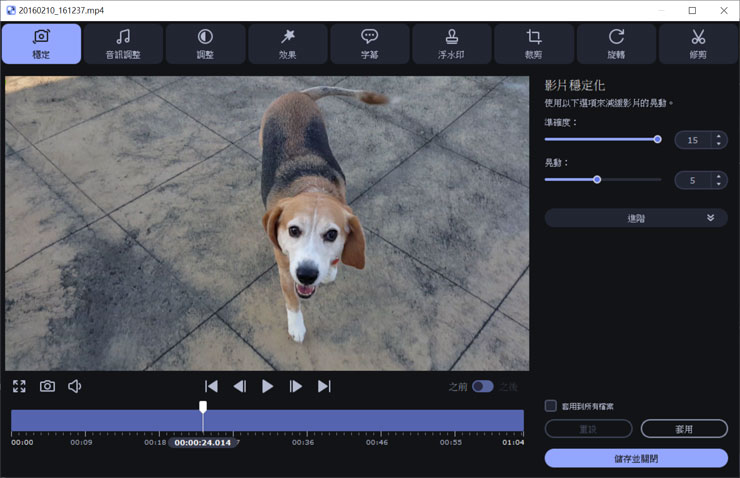Toggle the 之前/之後 before-after switch

point(483,386)
